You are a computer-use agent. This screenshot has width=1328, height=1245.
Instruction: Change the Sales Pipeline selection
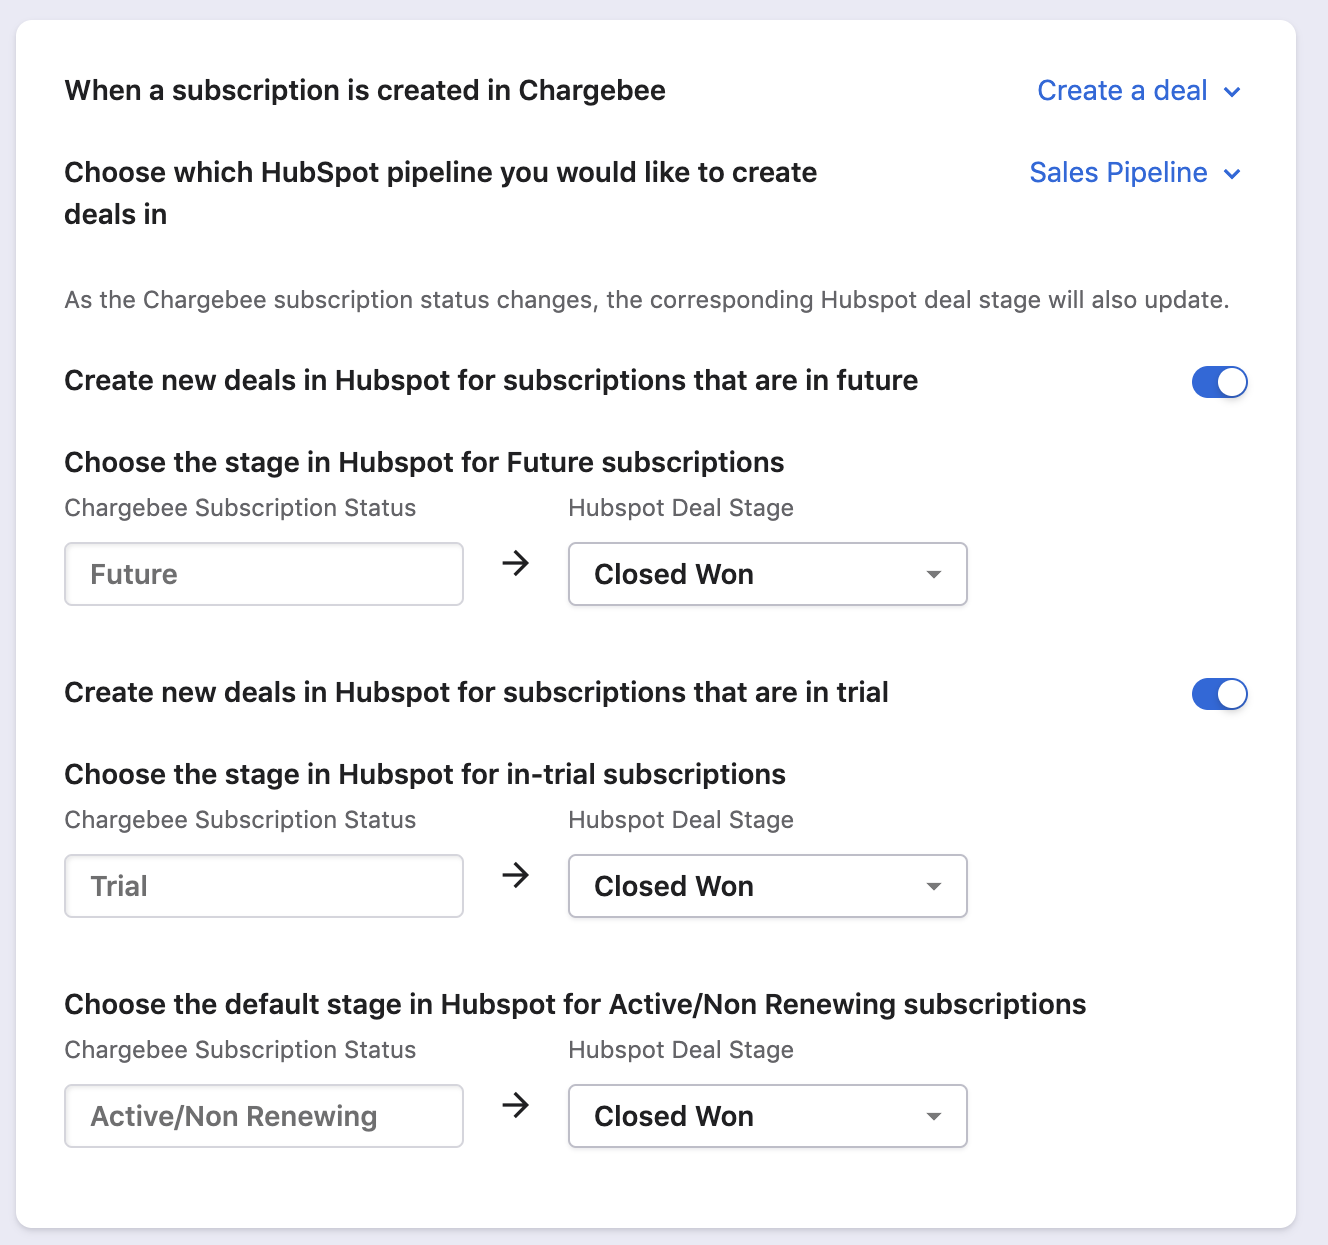point(1118,173)
